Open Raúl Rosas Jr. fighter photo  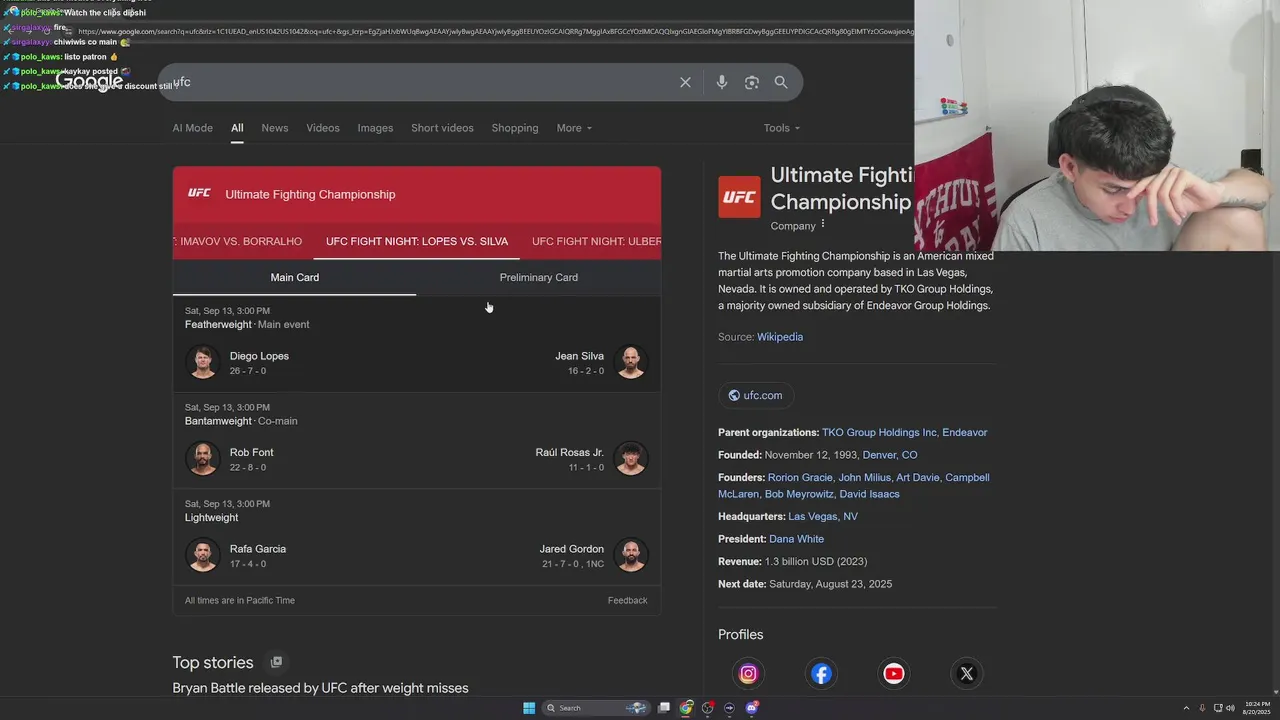[x=631, y=459]
